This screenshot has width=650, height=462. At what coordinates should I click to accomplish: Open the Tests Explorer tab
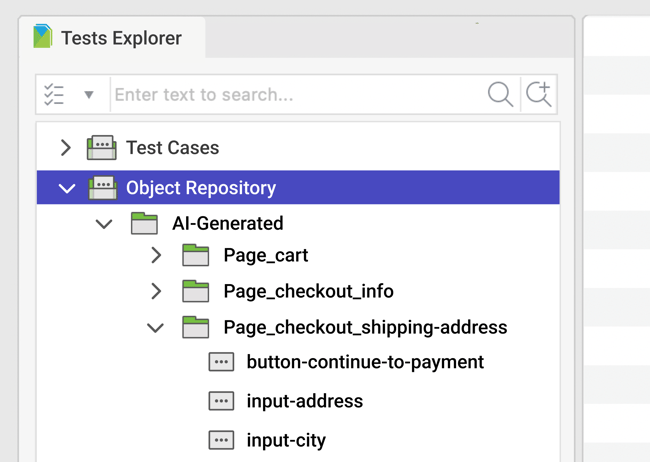(112, 37)
